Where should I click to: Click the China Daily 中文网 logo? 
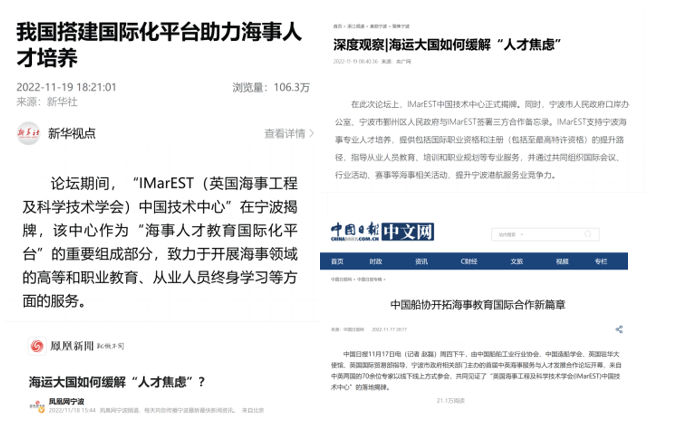click(384, 232)
